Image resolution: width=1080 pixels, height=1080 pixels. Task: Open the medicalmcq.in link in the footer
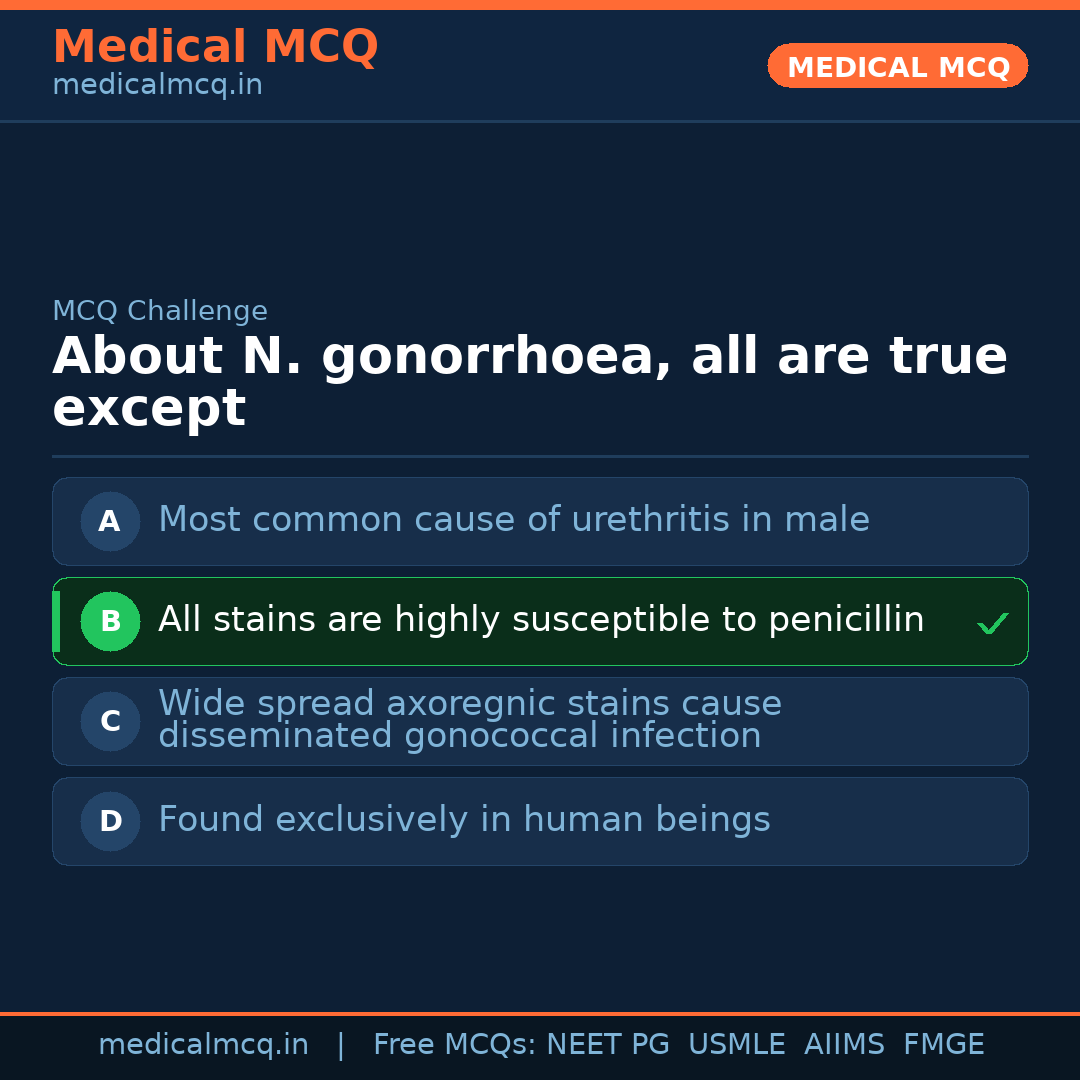(203, 1045)
